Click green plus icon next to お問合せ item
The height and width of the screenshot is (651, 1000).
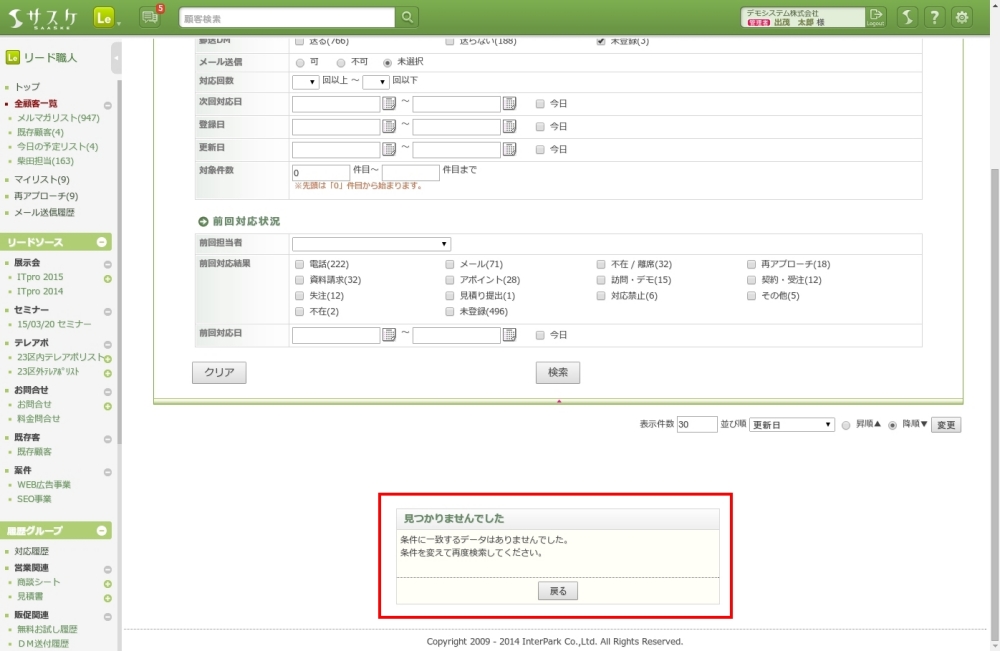click(x=108, y=406)
